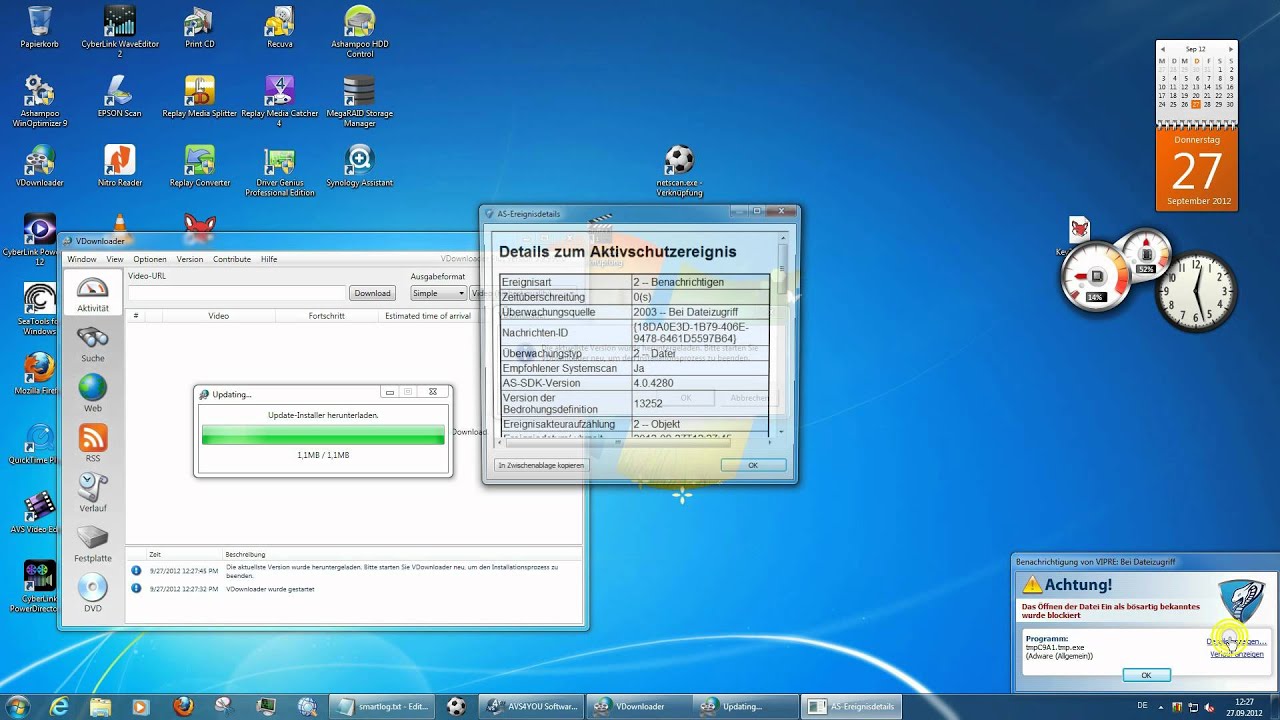
Task: Click the Download button beside Video-URL field
Action: pyautogui.click(x=372, y=293)
